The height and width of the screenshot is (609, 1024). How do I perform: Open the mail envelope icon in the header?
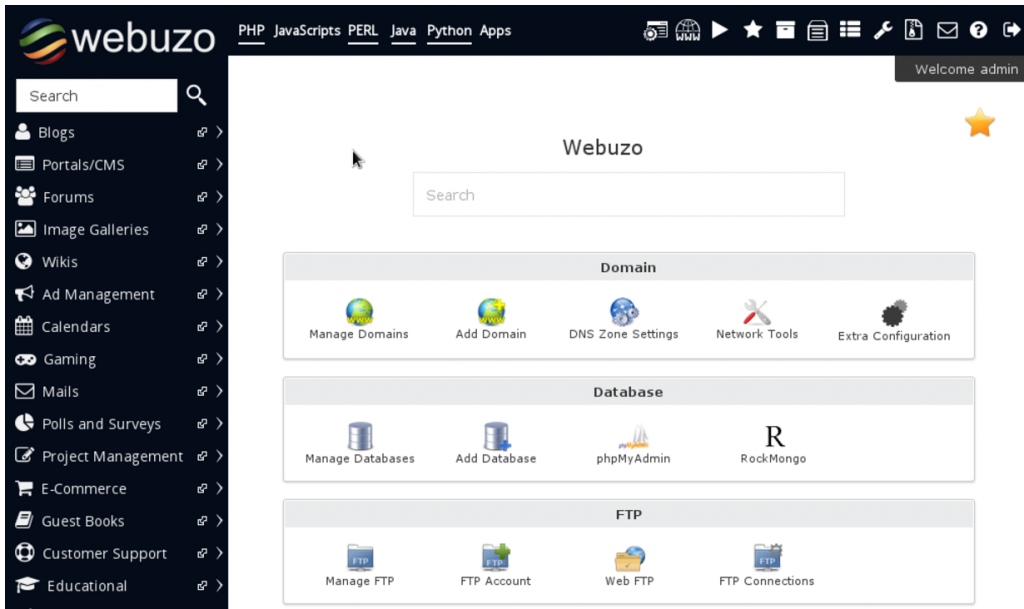[946, 30]
